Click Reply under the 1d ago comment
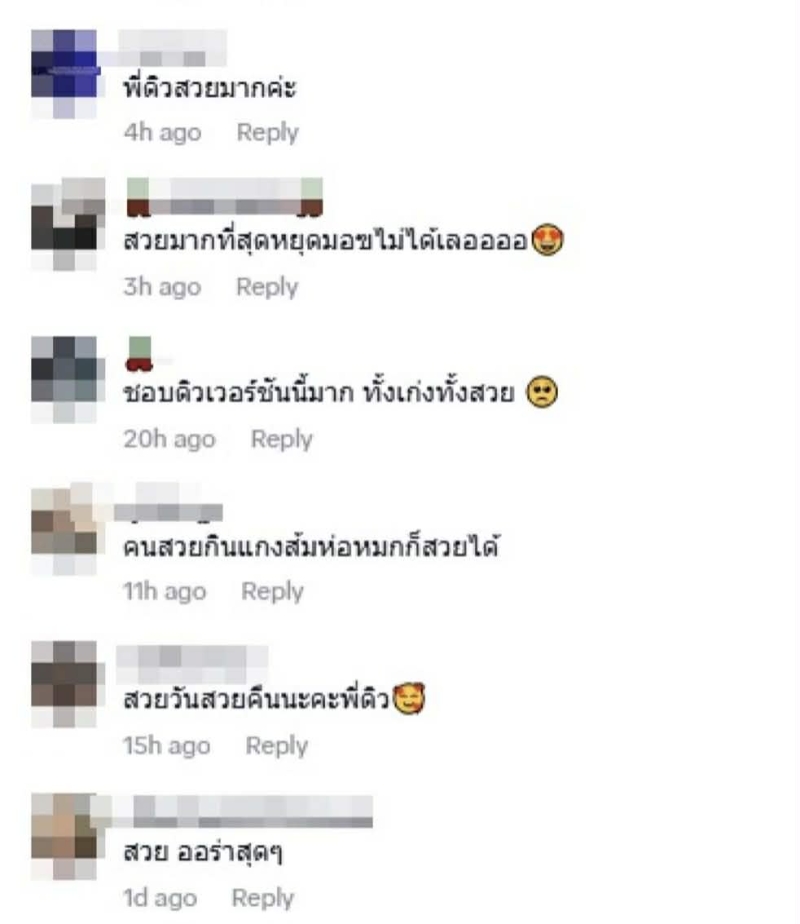The image size is (800, 924). click(263, 898)
